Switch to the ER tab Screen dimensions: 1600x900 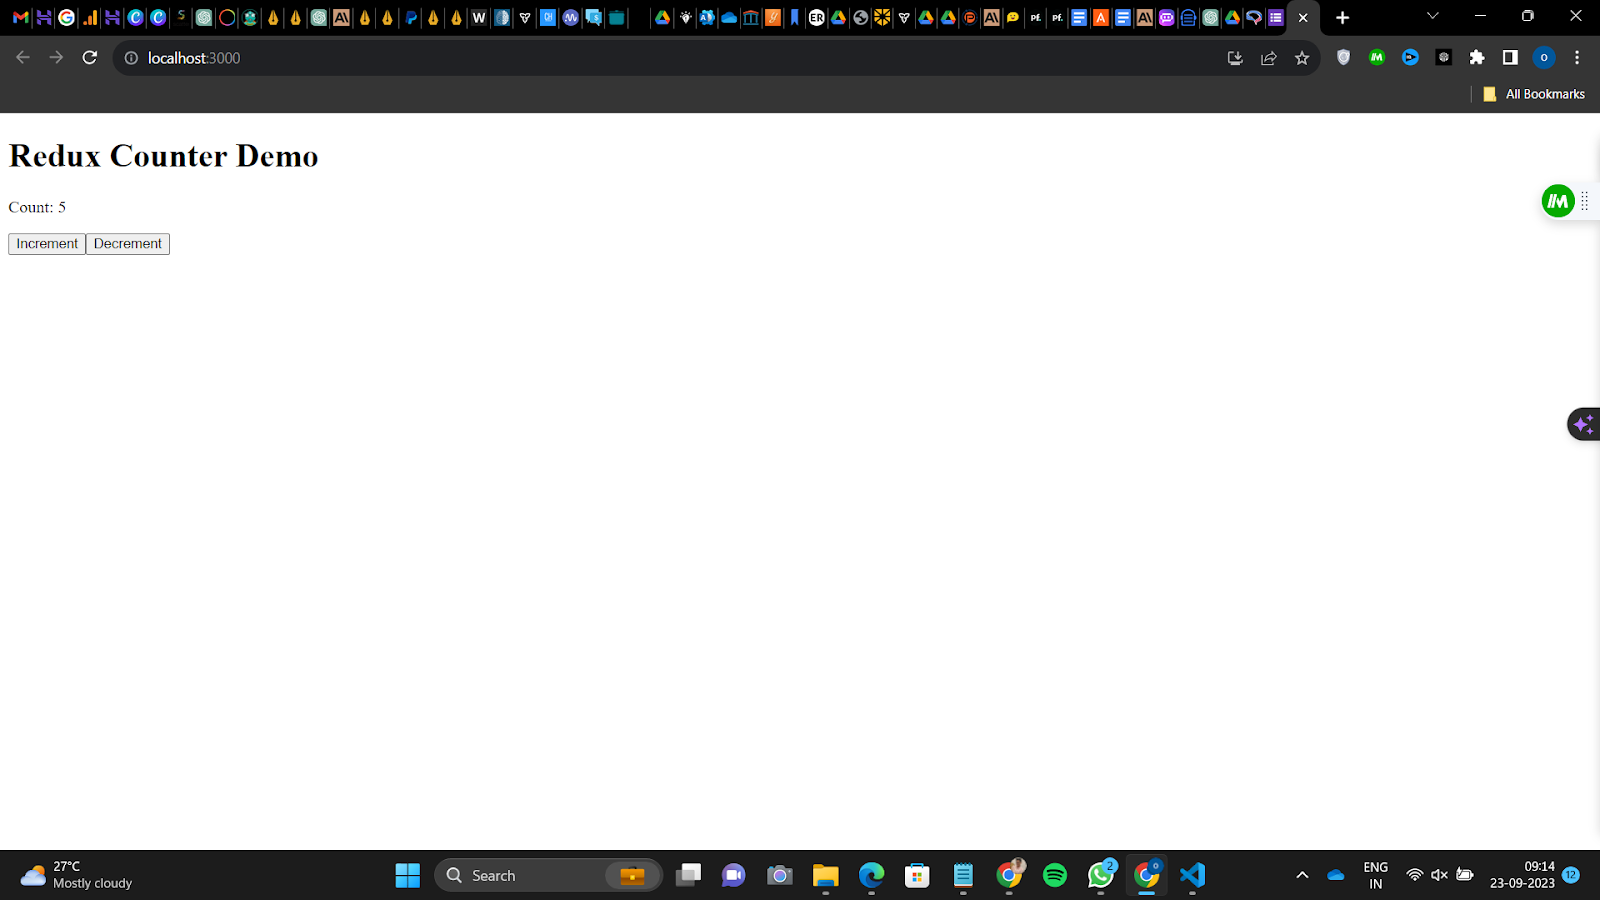click(x=817, y=18)
